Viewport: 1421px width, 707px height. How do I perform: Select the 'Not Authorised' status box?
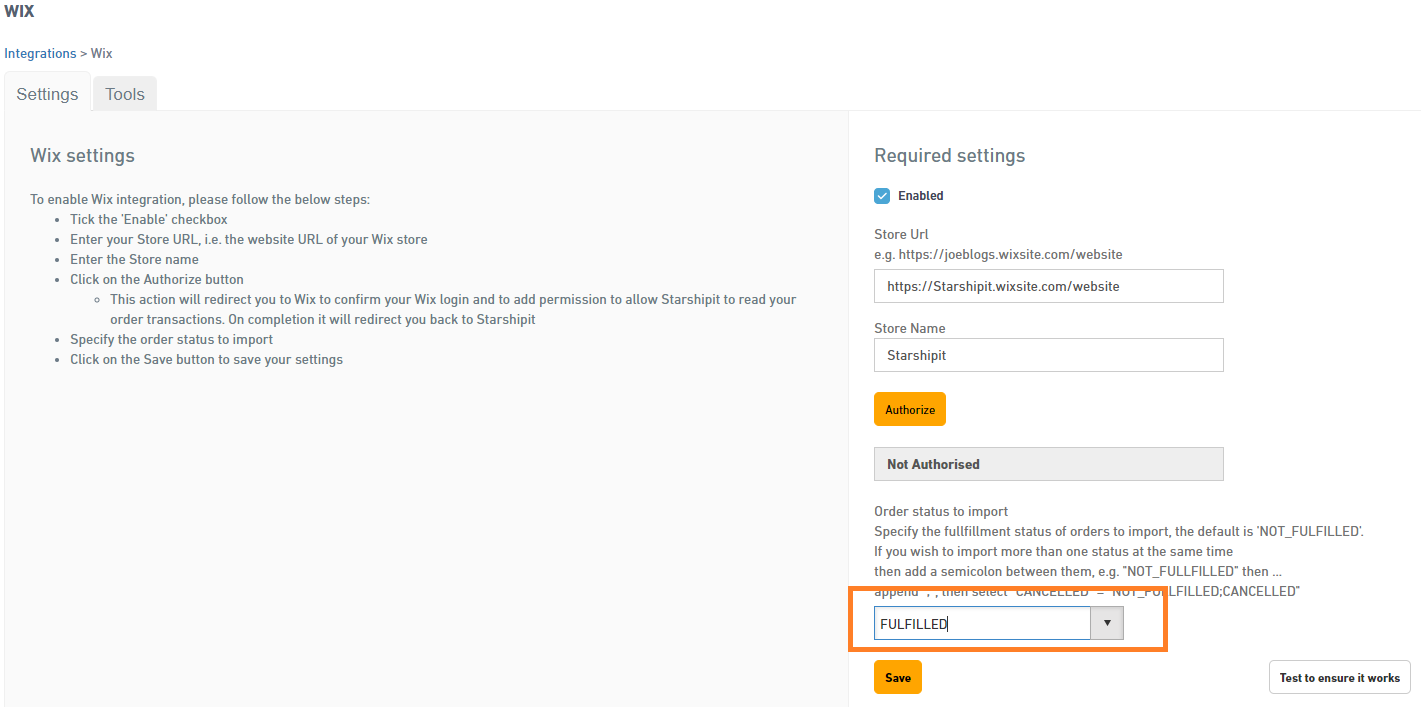pyautogui.click(x=1049, y=464)
